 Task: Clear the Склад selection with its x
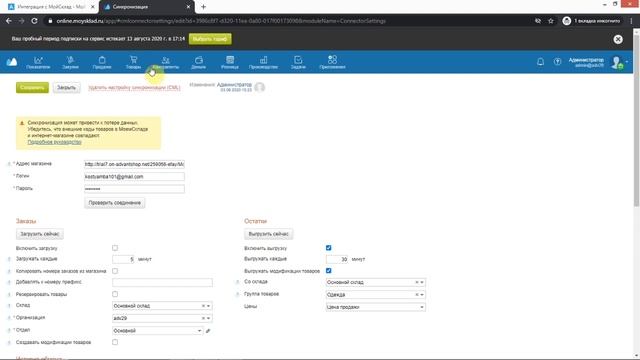click(203, 306)
